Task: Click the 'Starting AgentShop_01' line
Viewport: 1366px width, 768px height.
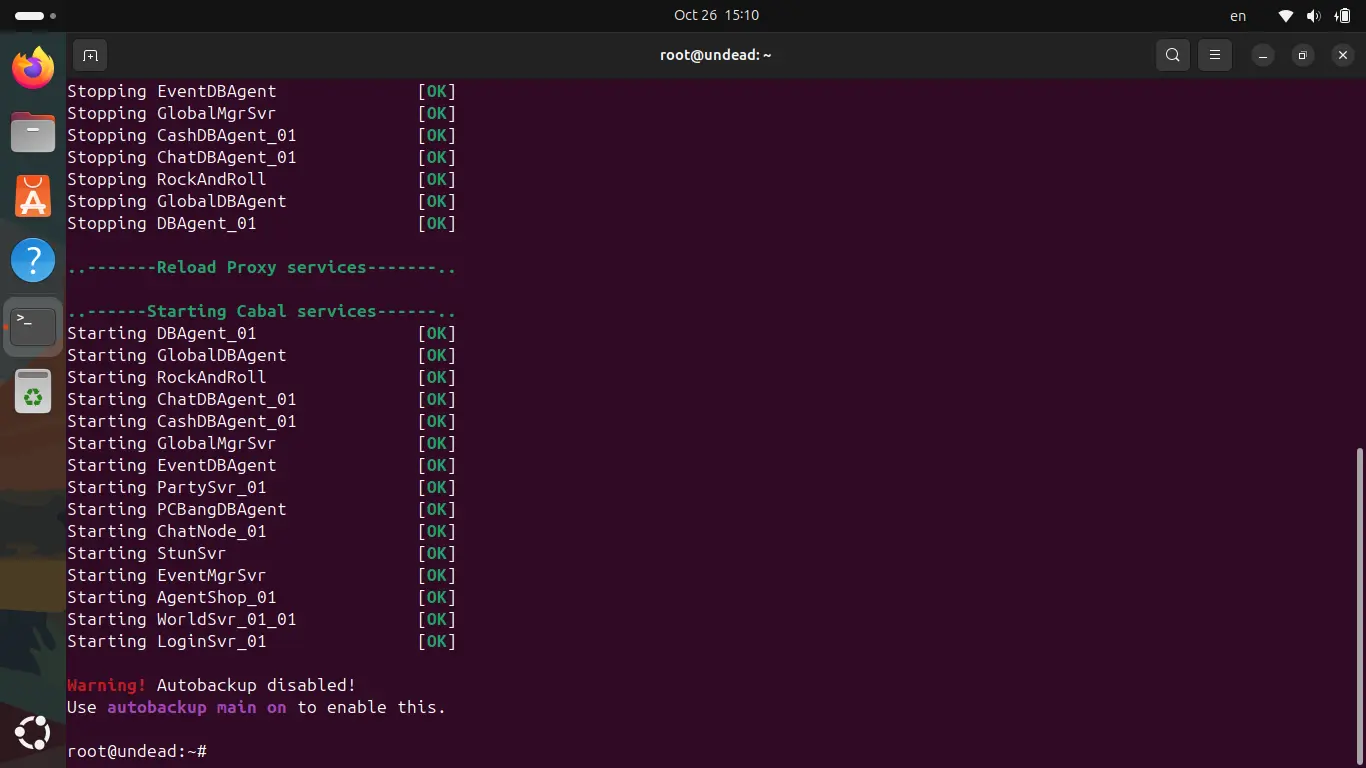Action: (x=262, y=597)
